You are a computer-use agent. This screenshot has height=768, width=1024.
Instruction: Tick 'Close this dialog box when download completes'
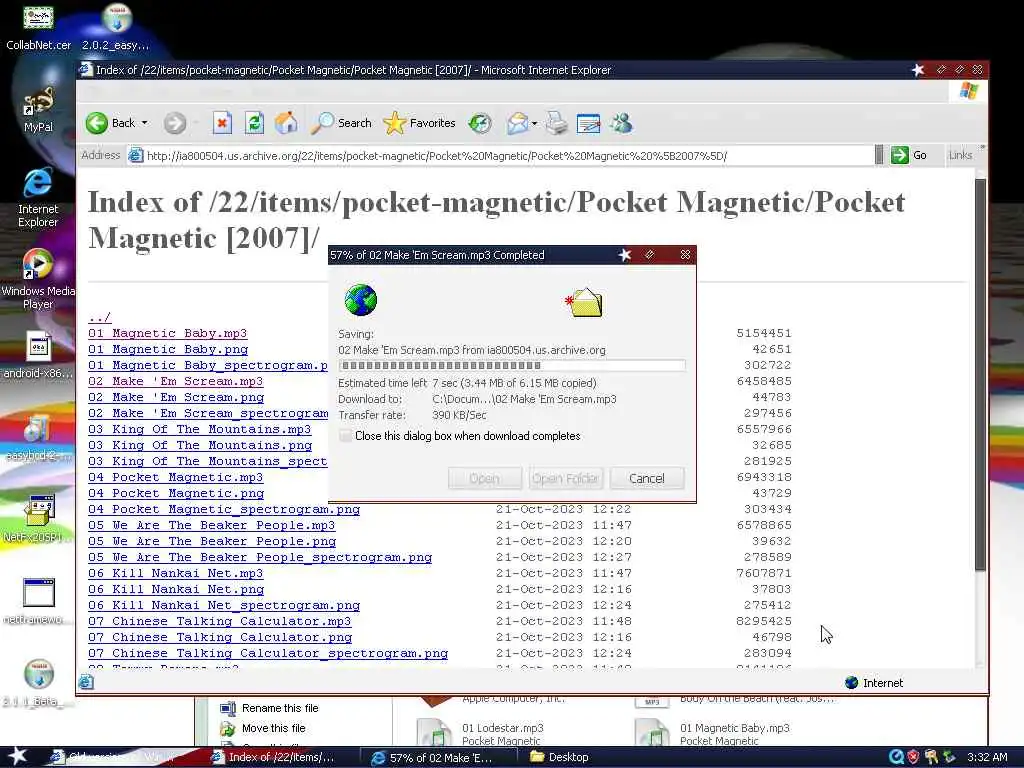345,436
